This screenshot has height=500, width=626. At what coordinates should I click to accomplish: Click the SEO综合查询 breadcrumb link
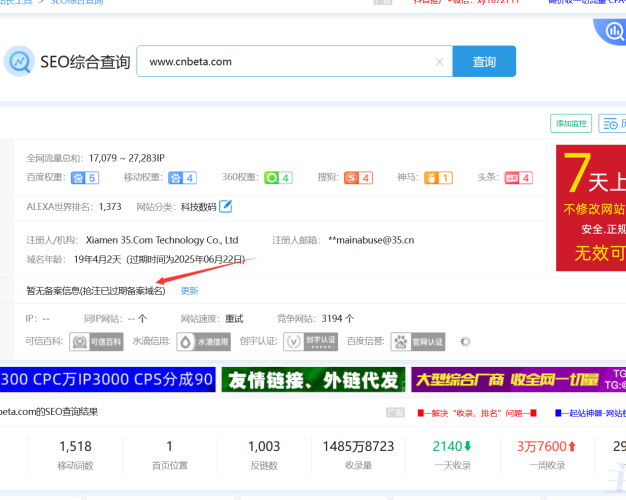(77, 2)
